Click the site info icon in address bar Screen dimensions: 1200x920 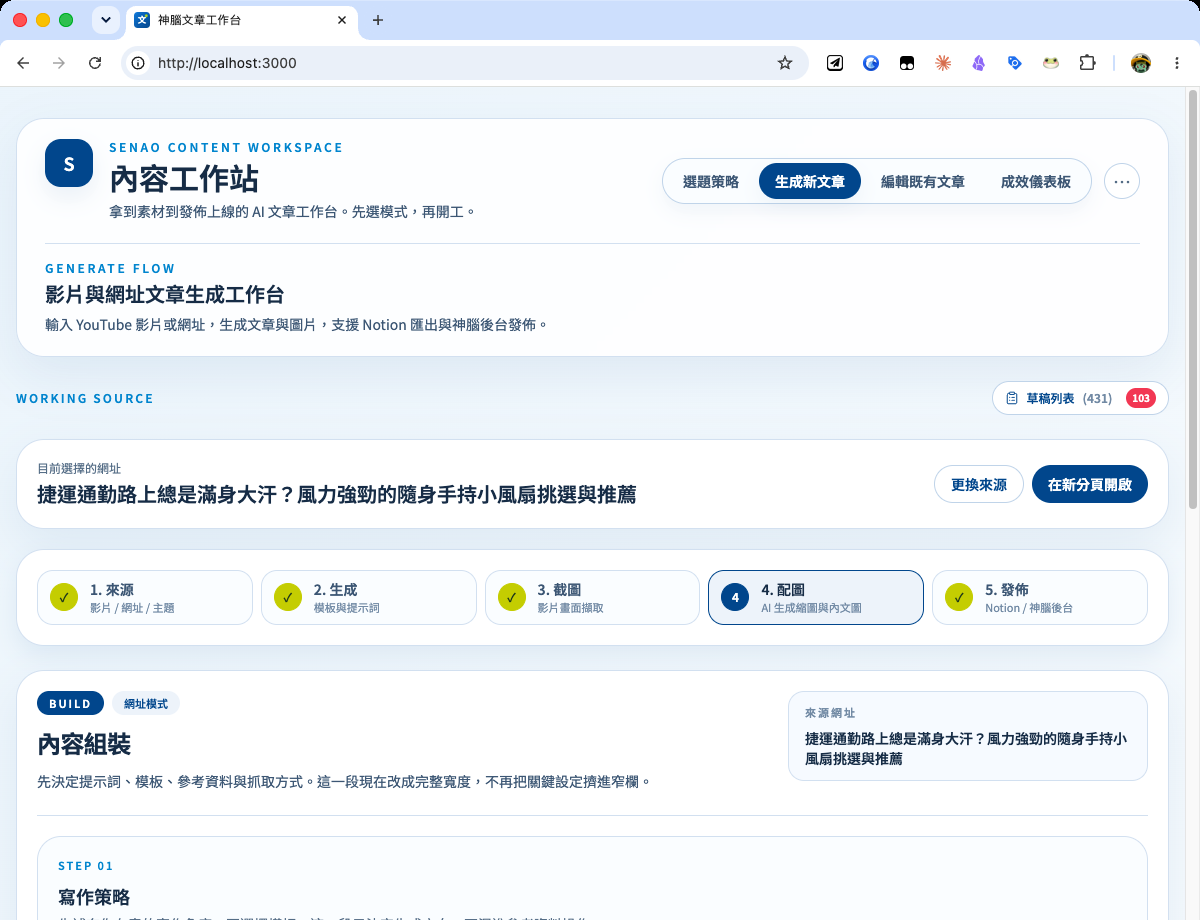[x=139, y=63]
